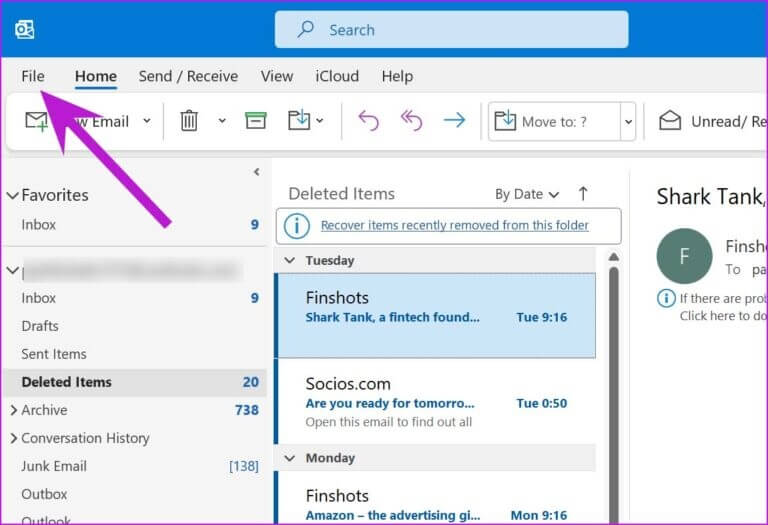
Task: Click the Unread/Read envelope icon
Action: 670,120
